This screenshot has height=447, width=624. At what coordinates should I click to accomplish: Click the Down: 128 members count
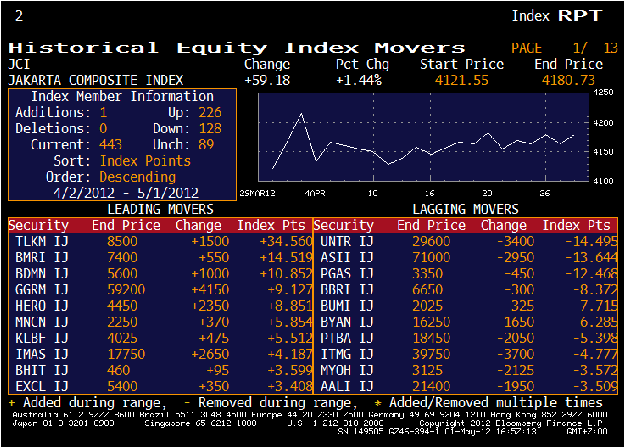(209, 129)
